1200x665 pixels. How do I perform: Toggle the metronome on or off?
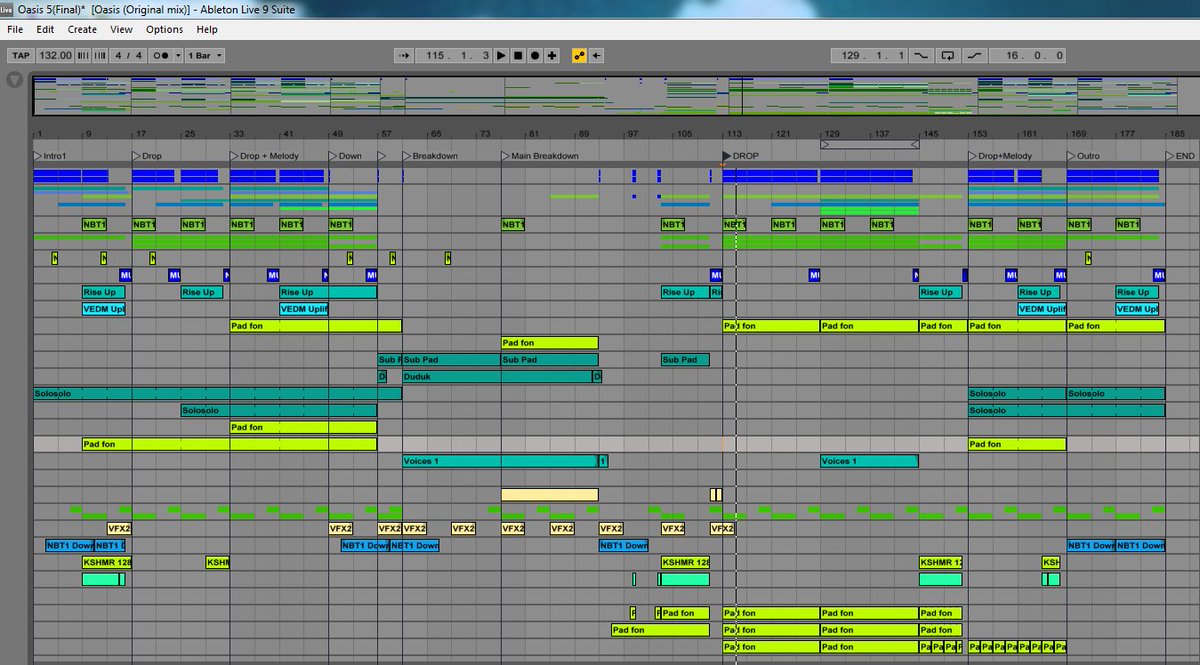pyautogui.click(x=160, y=56)
